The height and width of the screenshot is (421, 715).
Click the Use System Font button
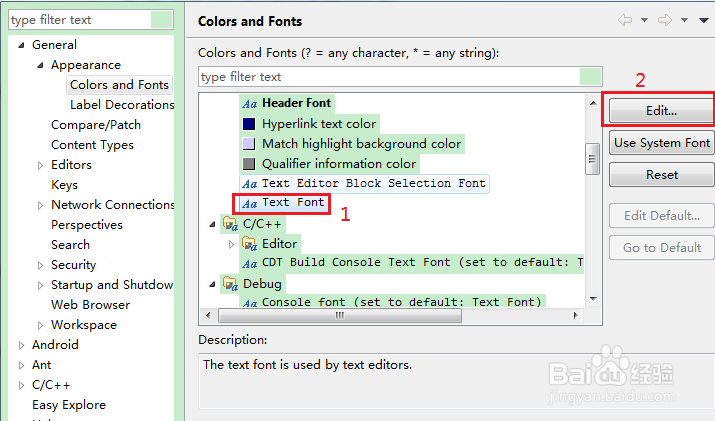click(661, 143)
